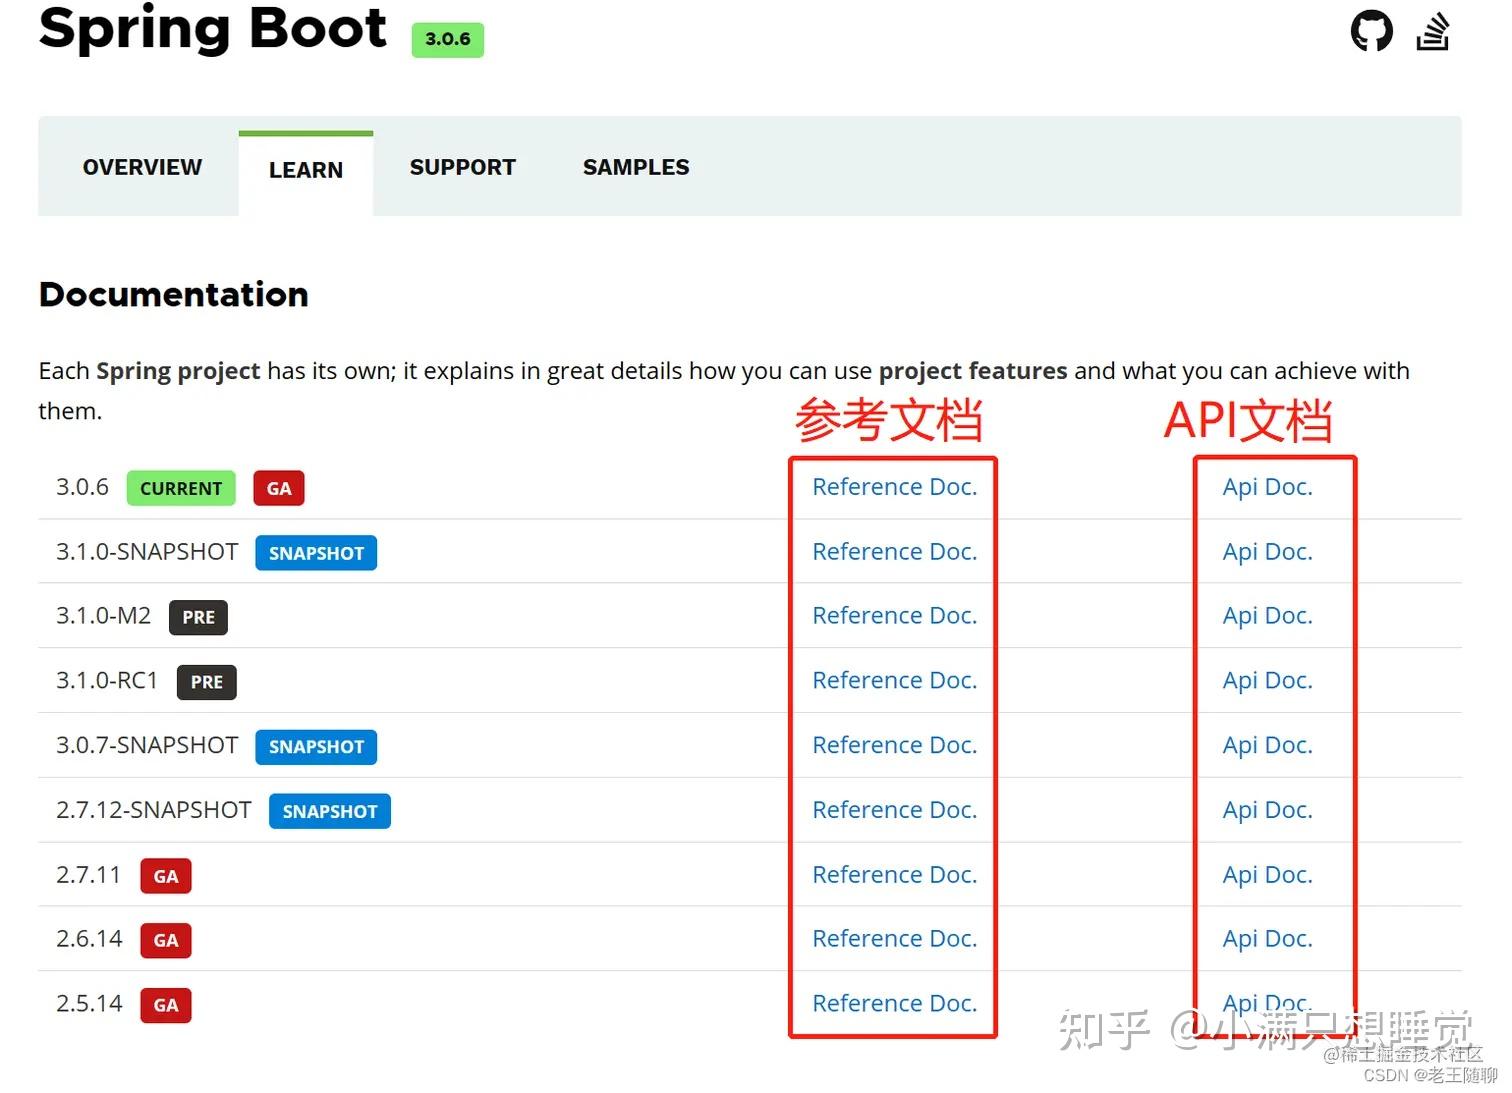Click the Documentation section heading
Viewport: 1512px width, 1093px height.
[x=172, y=294]
